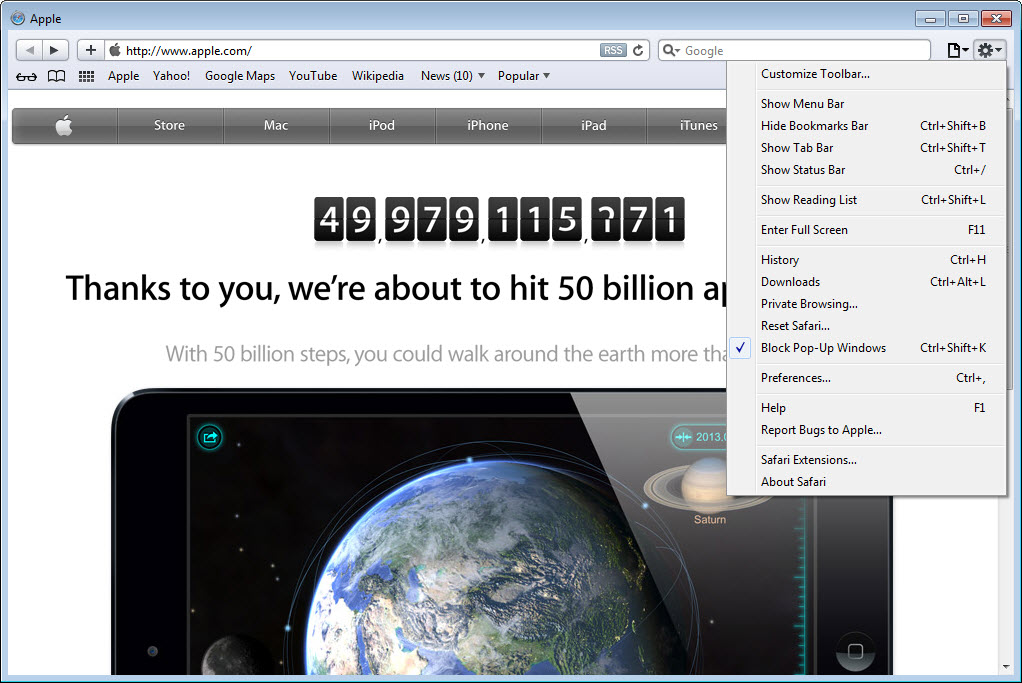
Task: Click scrollbar down arrow
Action: pyautogui.click(x=1007, y=667)
